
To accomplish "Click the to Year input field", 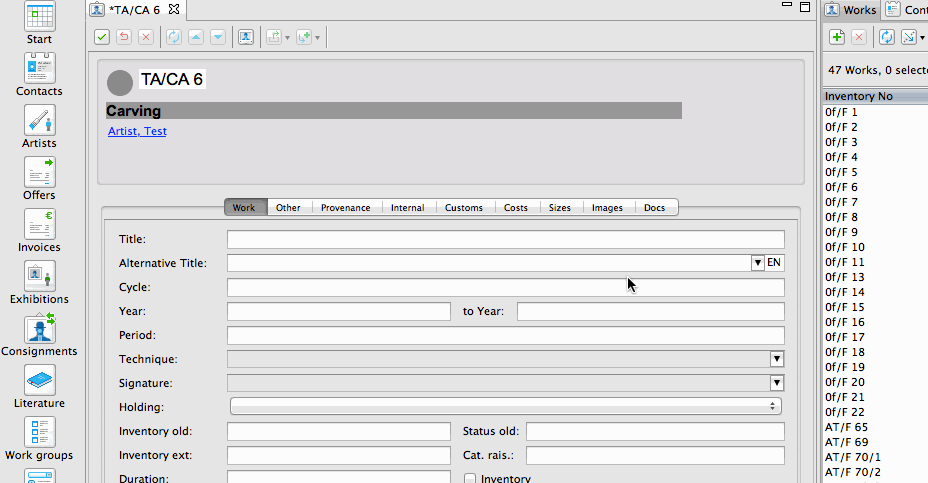I will click(x=651, y=311).
